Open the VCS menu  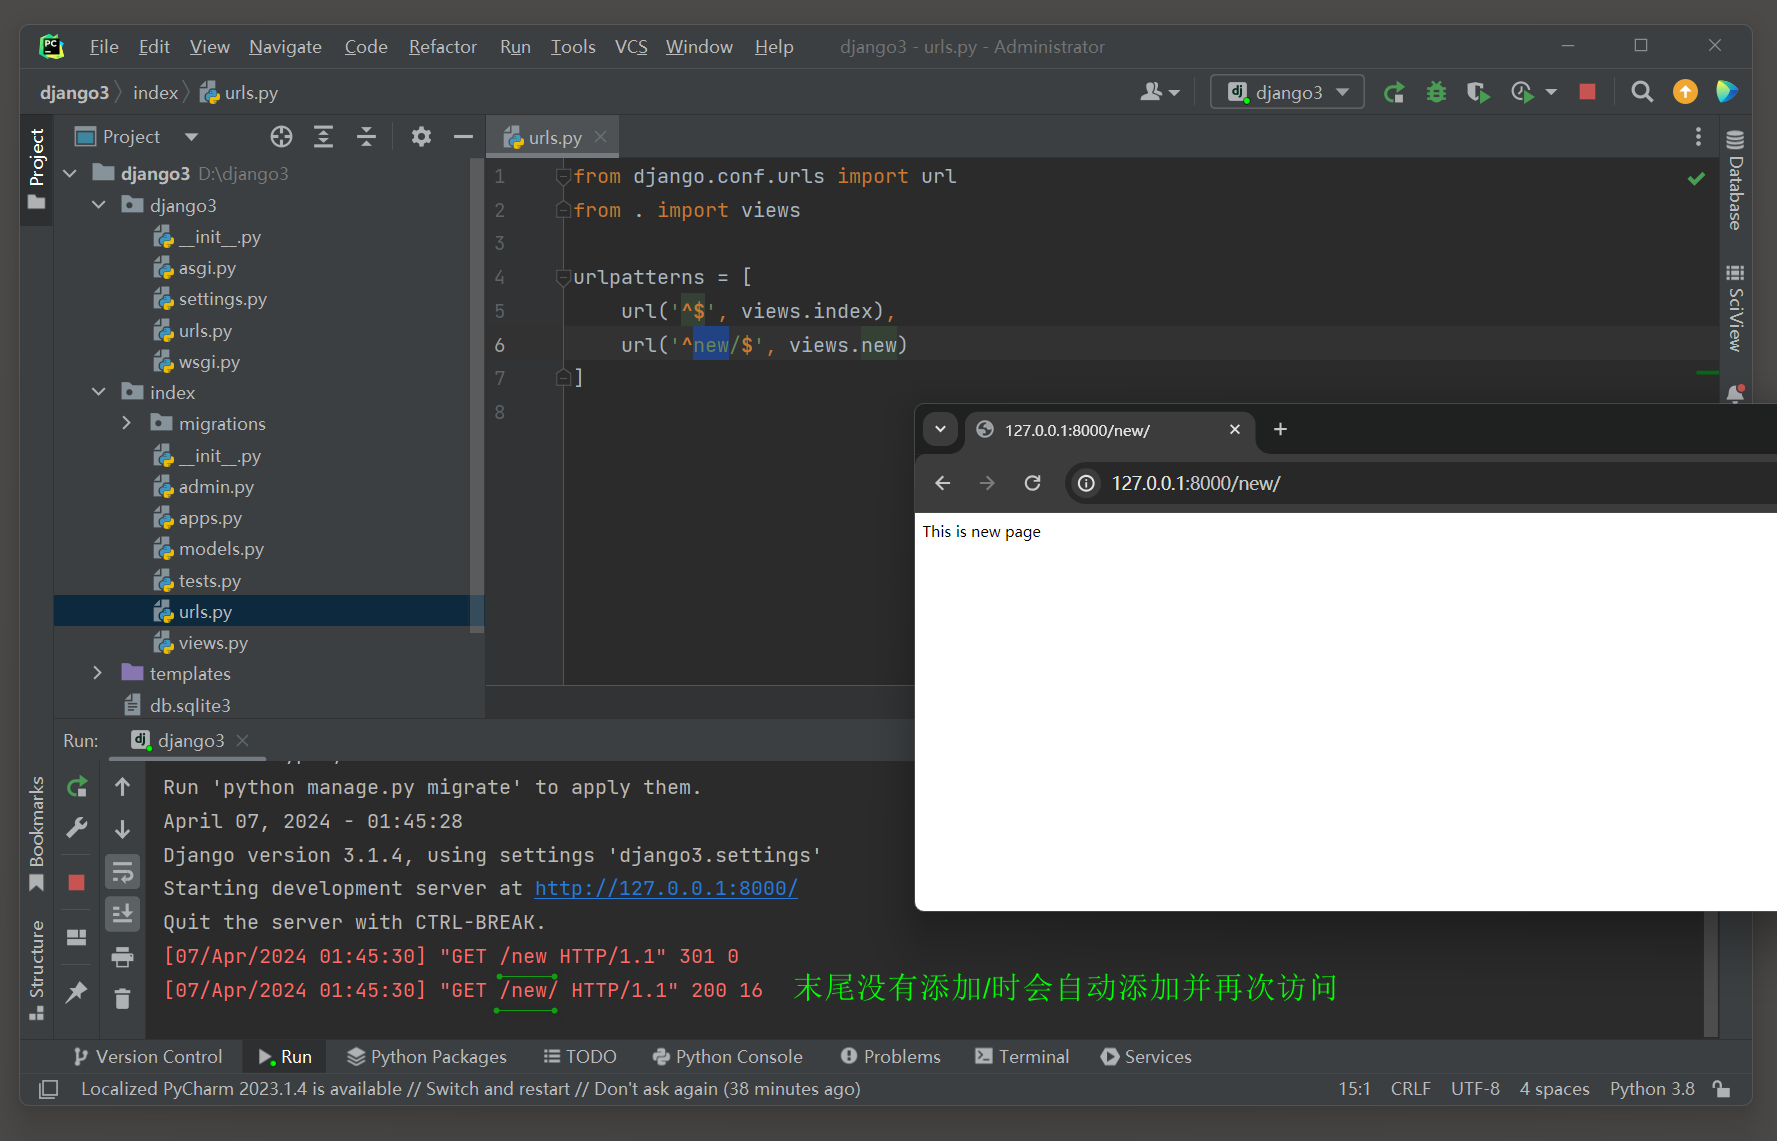pyautogui.click(x=631, y=47)
